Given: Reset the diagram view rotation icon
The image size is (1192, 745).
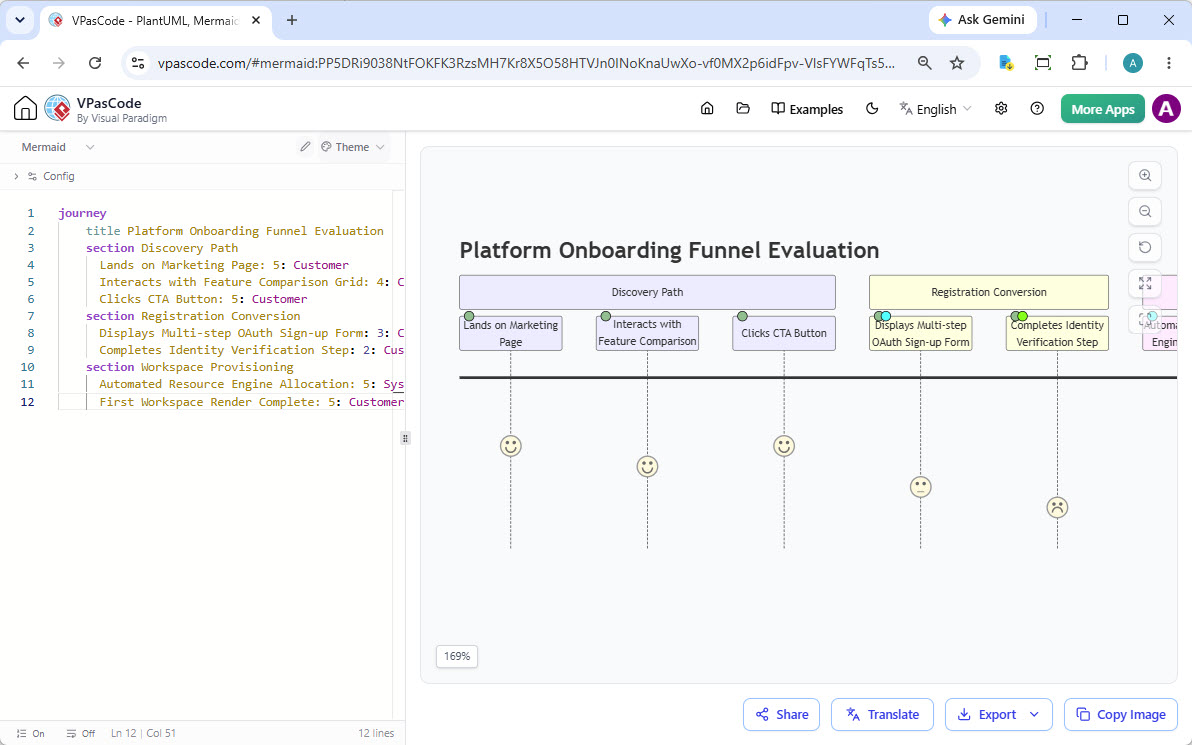Looking at the screenshot, I should 1145,247.
